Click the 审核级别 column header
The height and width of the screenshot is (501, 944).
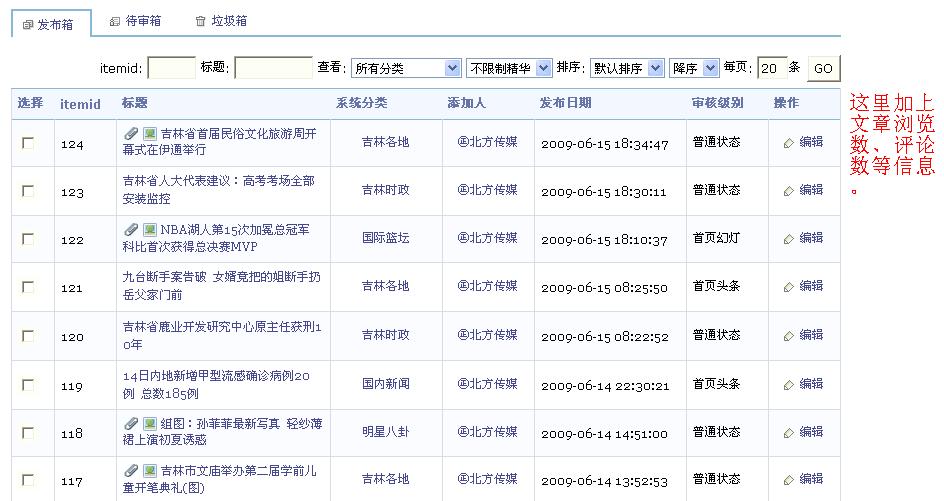[x=718, y=103]
